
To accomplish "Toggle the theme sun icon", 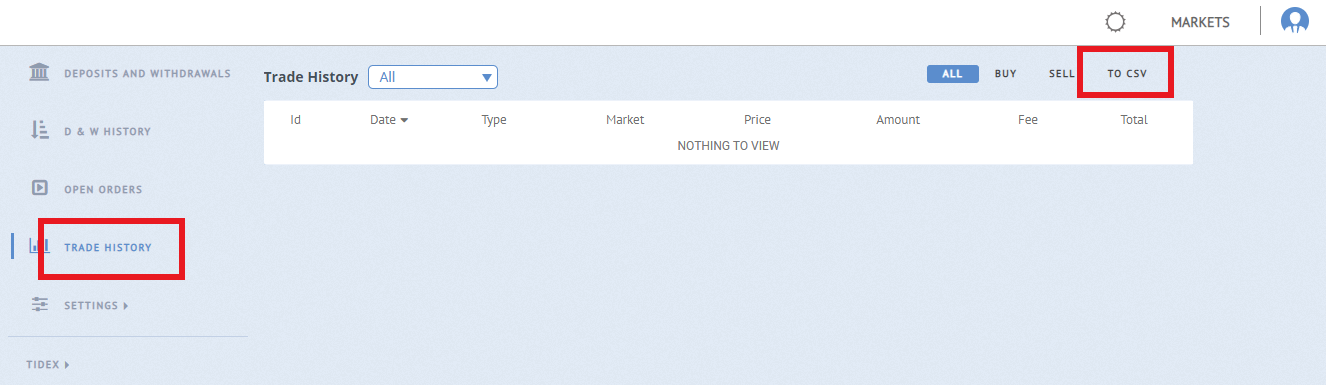I will tap(1116, 22).
